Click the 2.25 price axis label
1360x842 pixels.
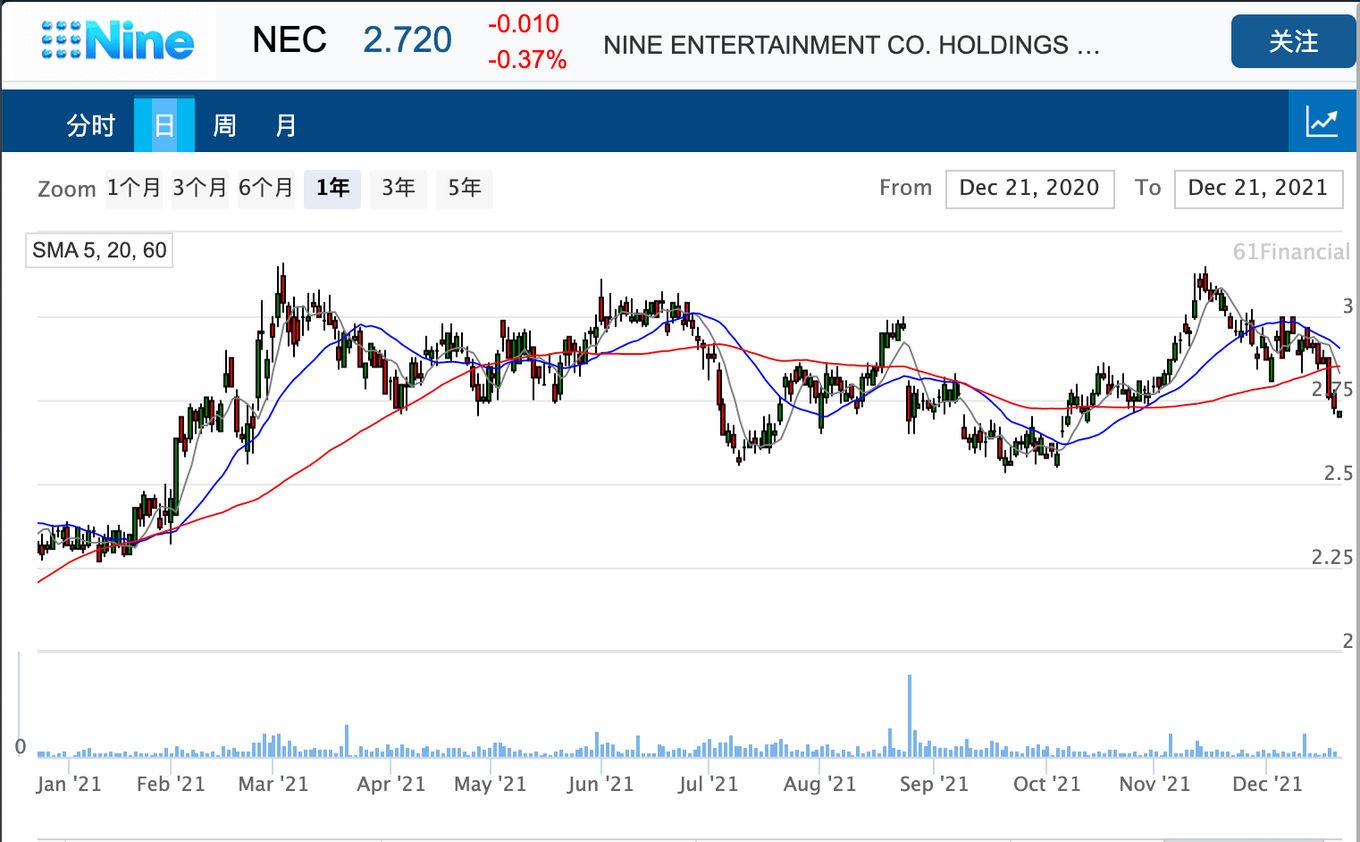(x=1332, y=557)
